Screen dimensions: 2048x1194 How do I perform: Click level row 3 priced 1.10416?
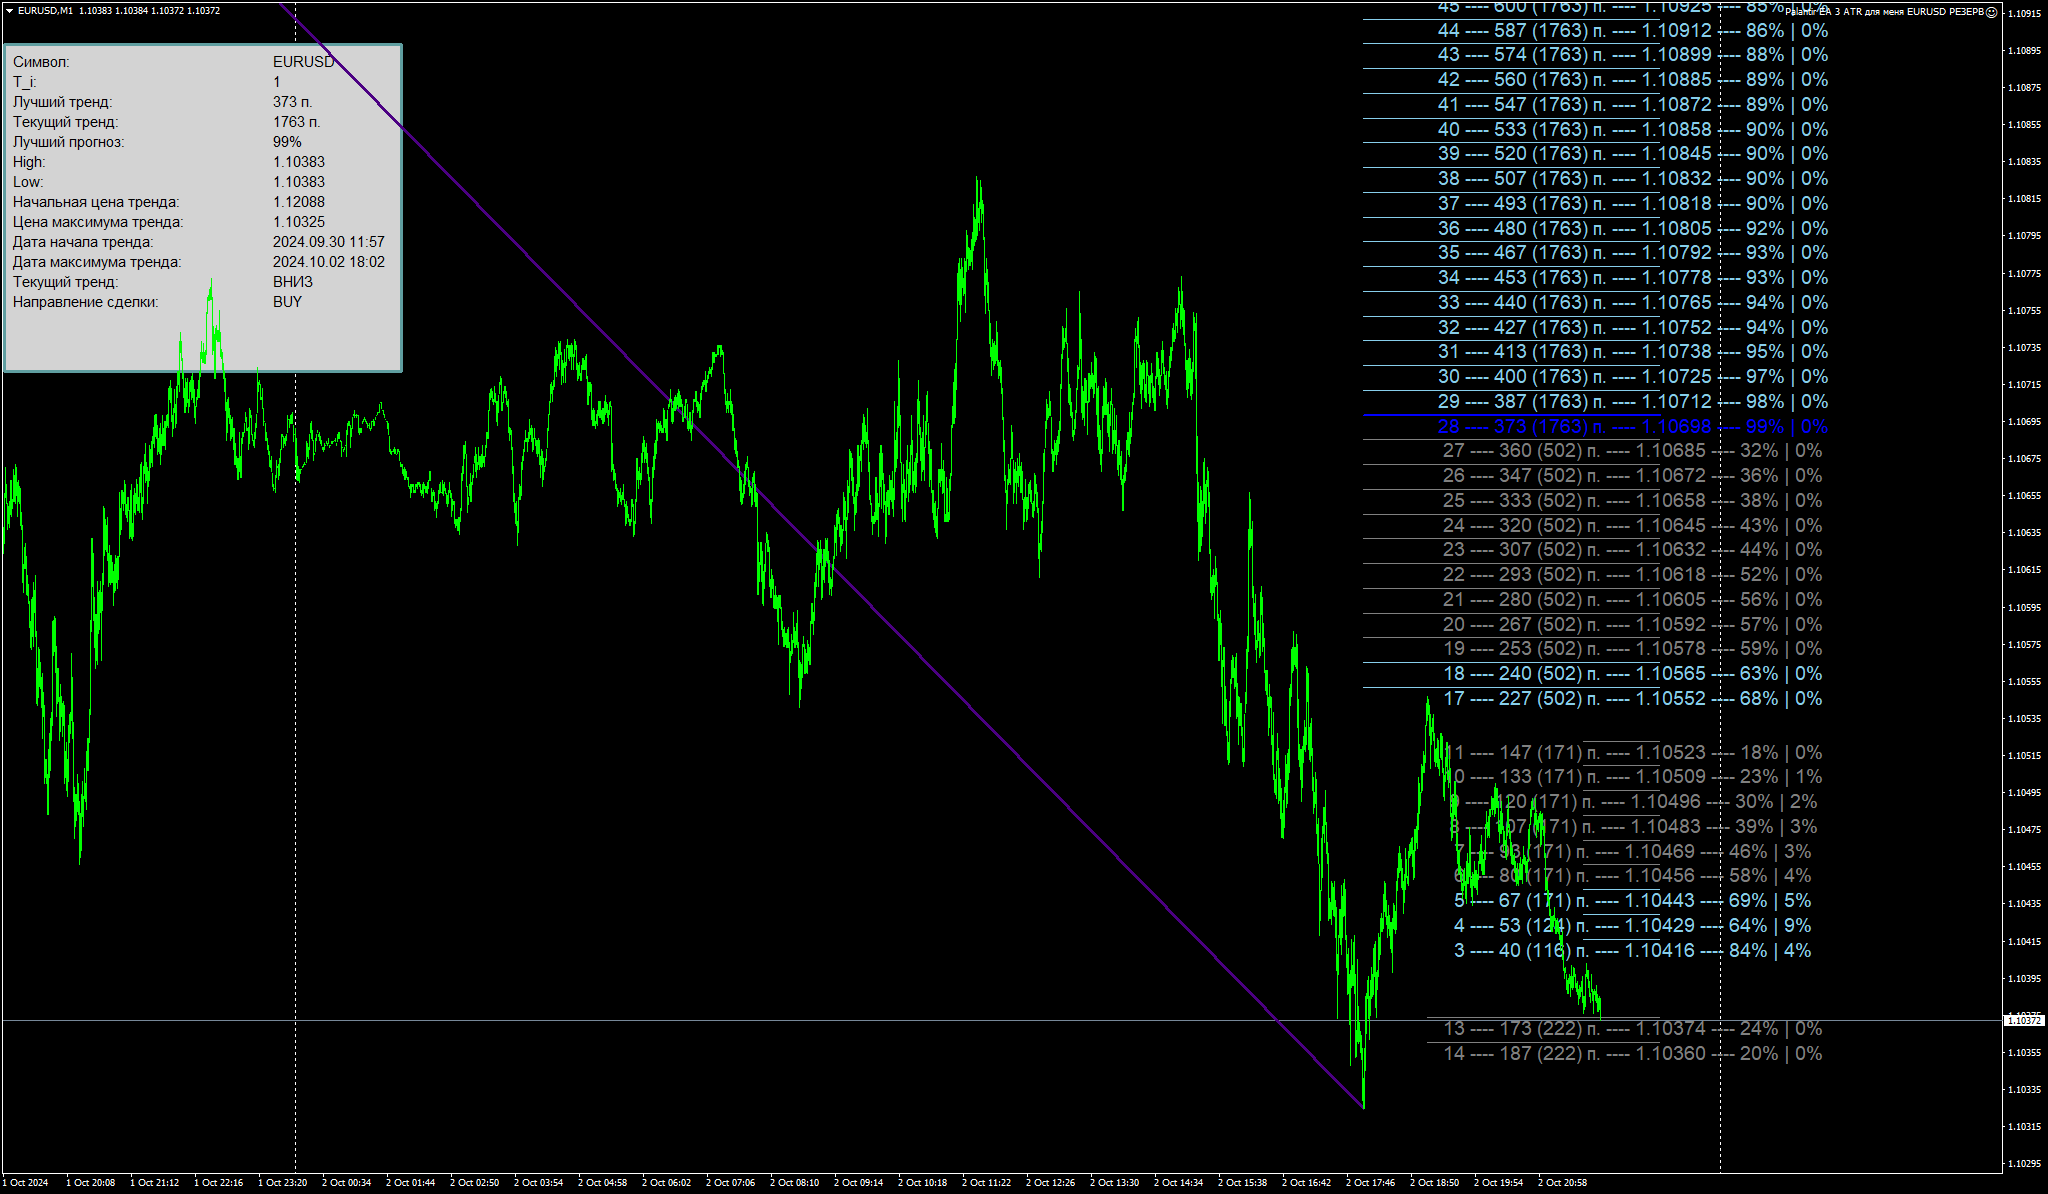pyautogui.click(x=1633, y=951)
